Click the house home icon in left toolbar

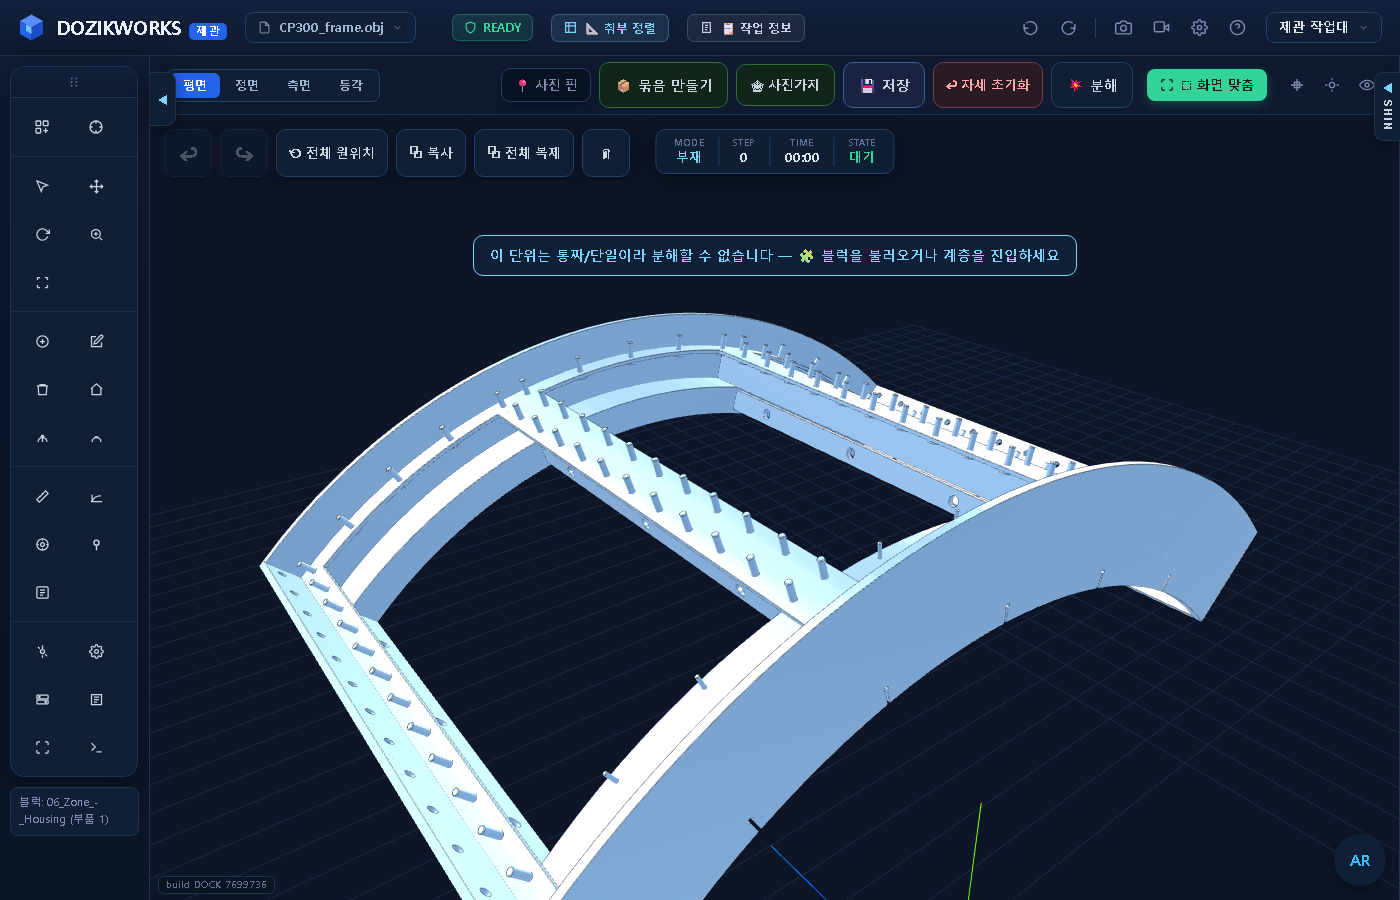(x=96, y=390)
